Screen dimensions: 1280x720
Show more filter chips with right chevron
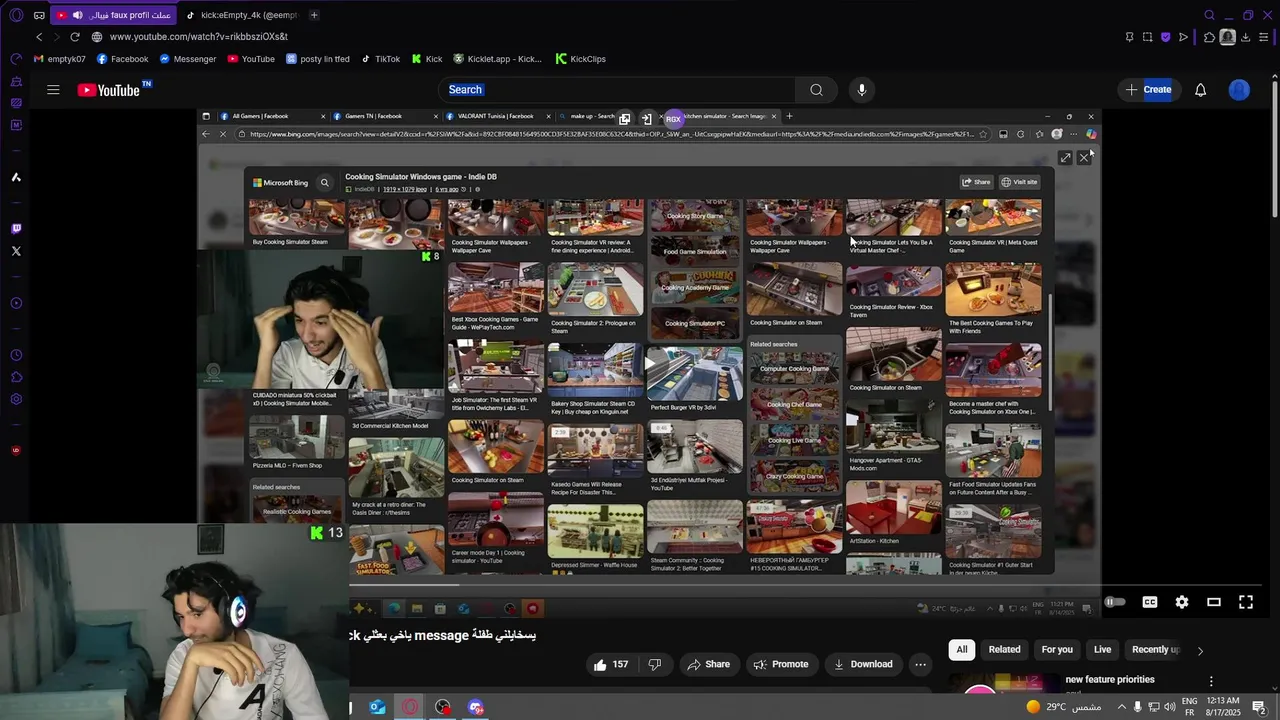(1200, 650)
